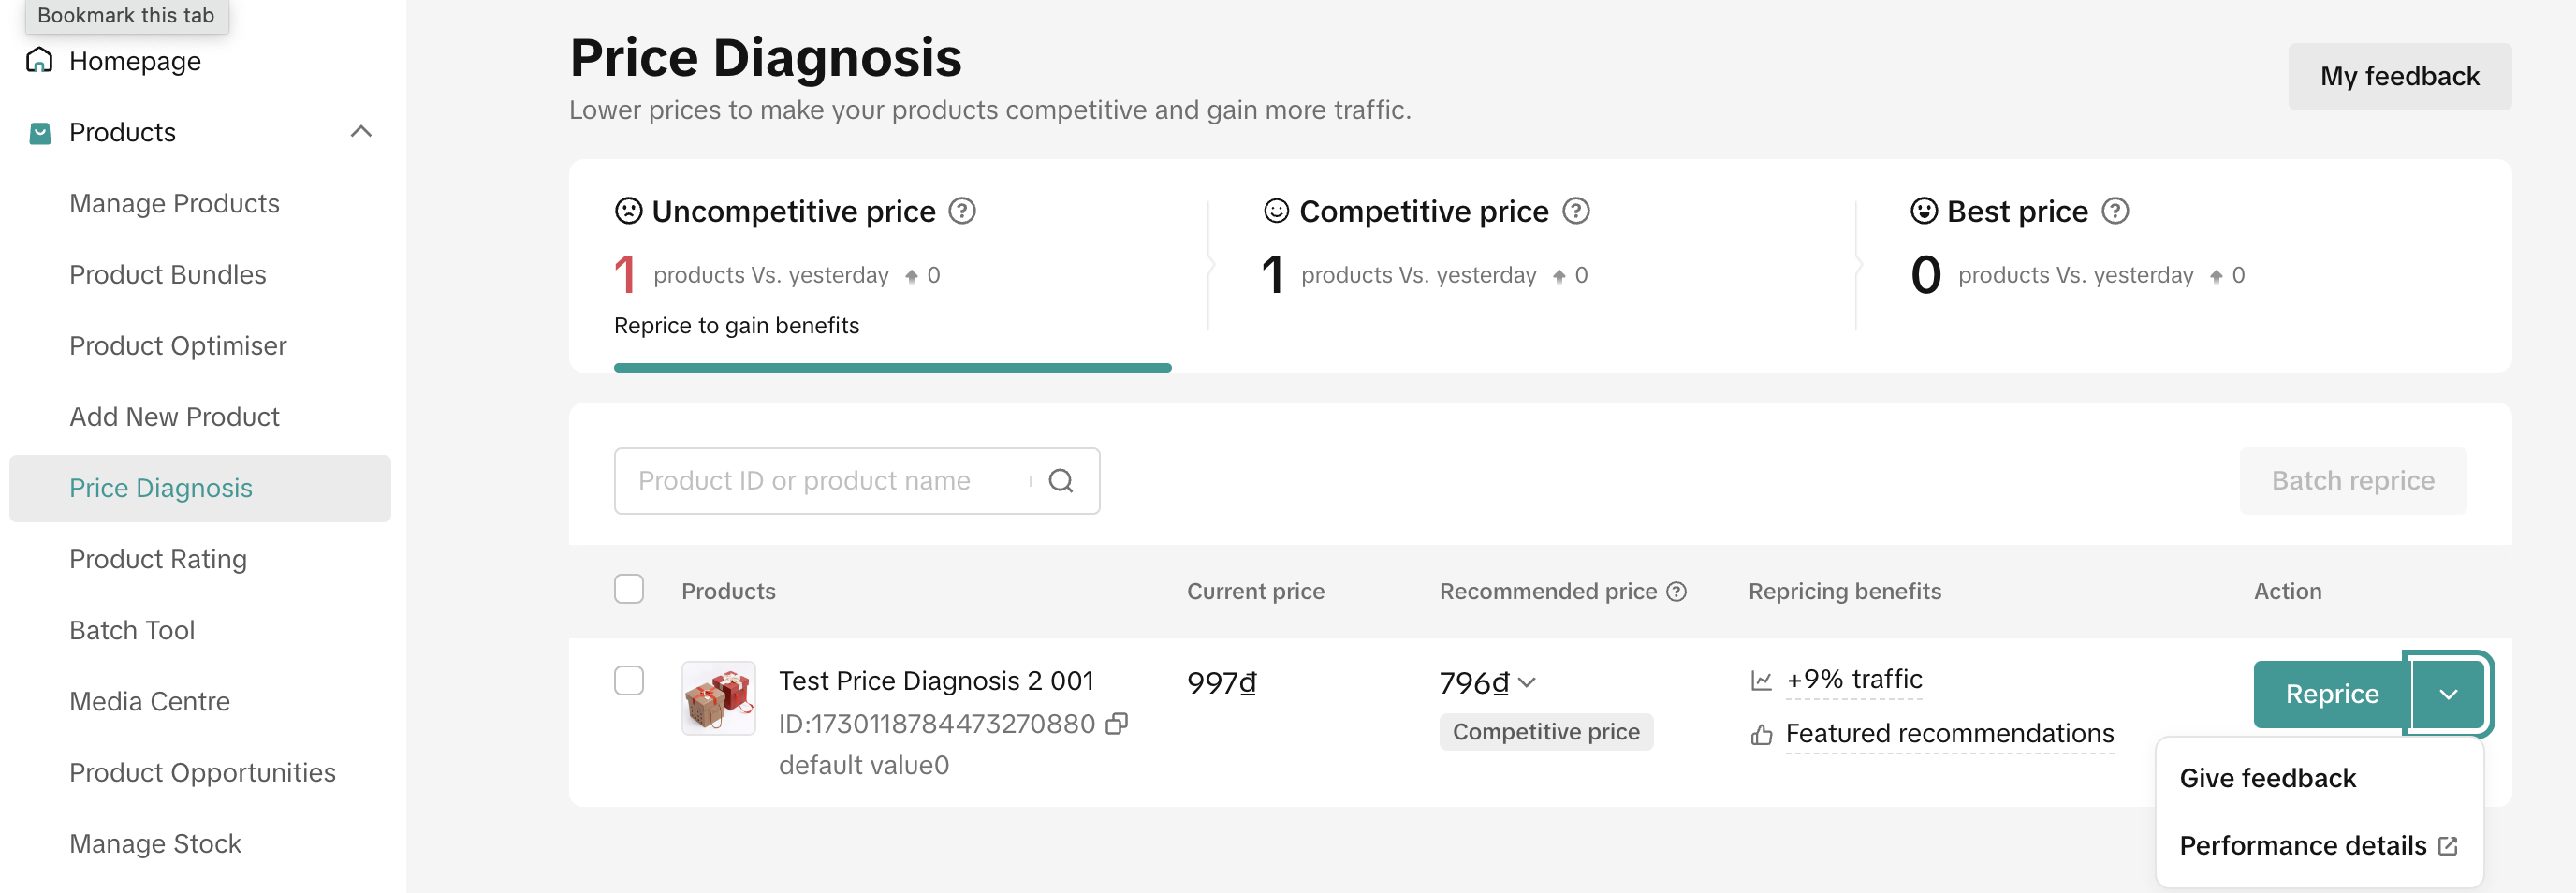Image resolution: width=2576 pixels, height=893 pixels.
Task: Click the Homepage house icon
Action: click(39, 61)
